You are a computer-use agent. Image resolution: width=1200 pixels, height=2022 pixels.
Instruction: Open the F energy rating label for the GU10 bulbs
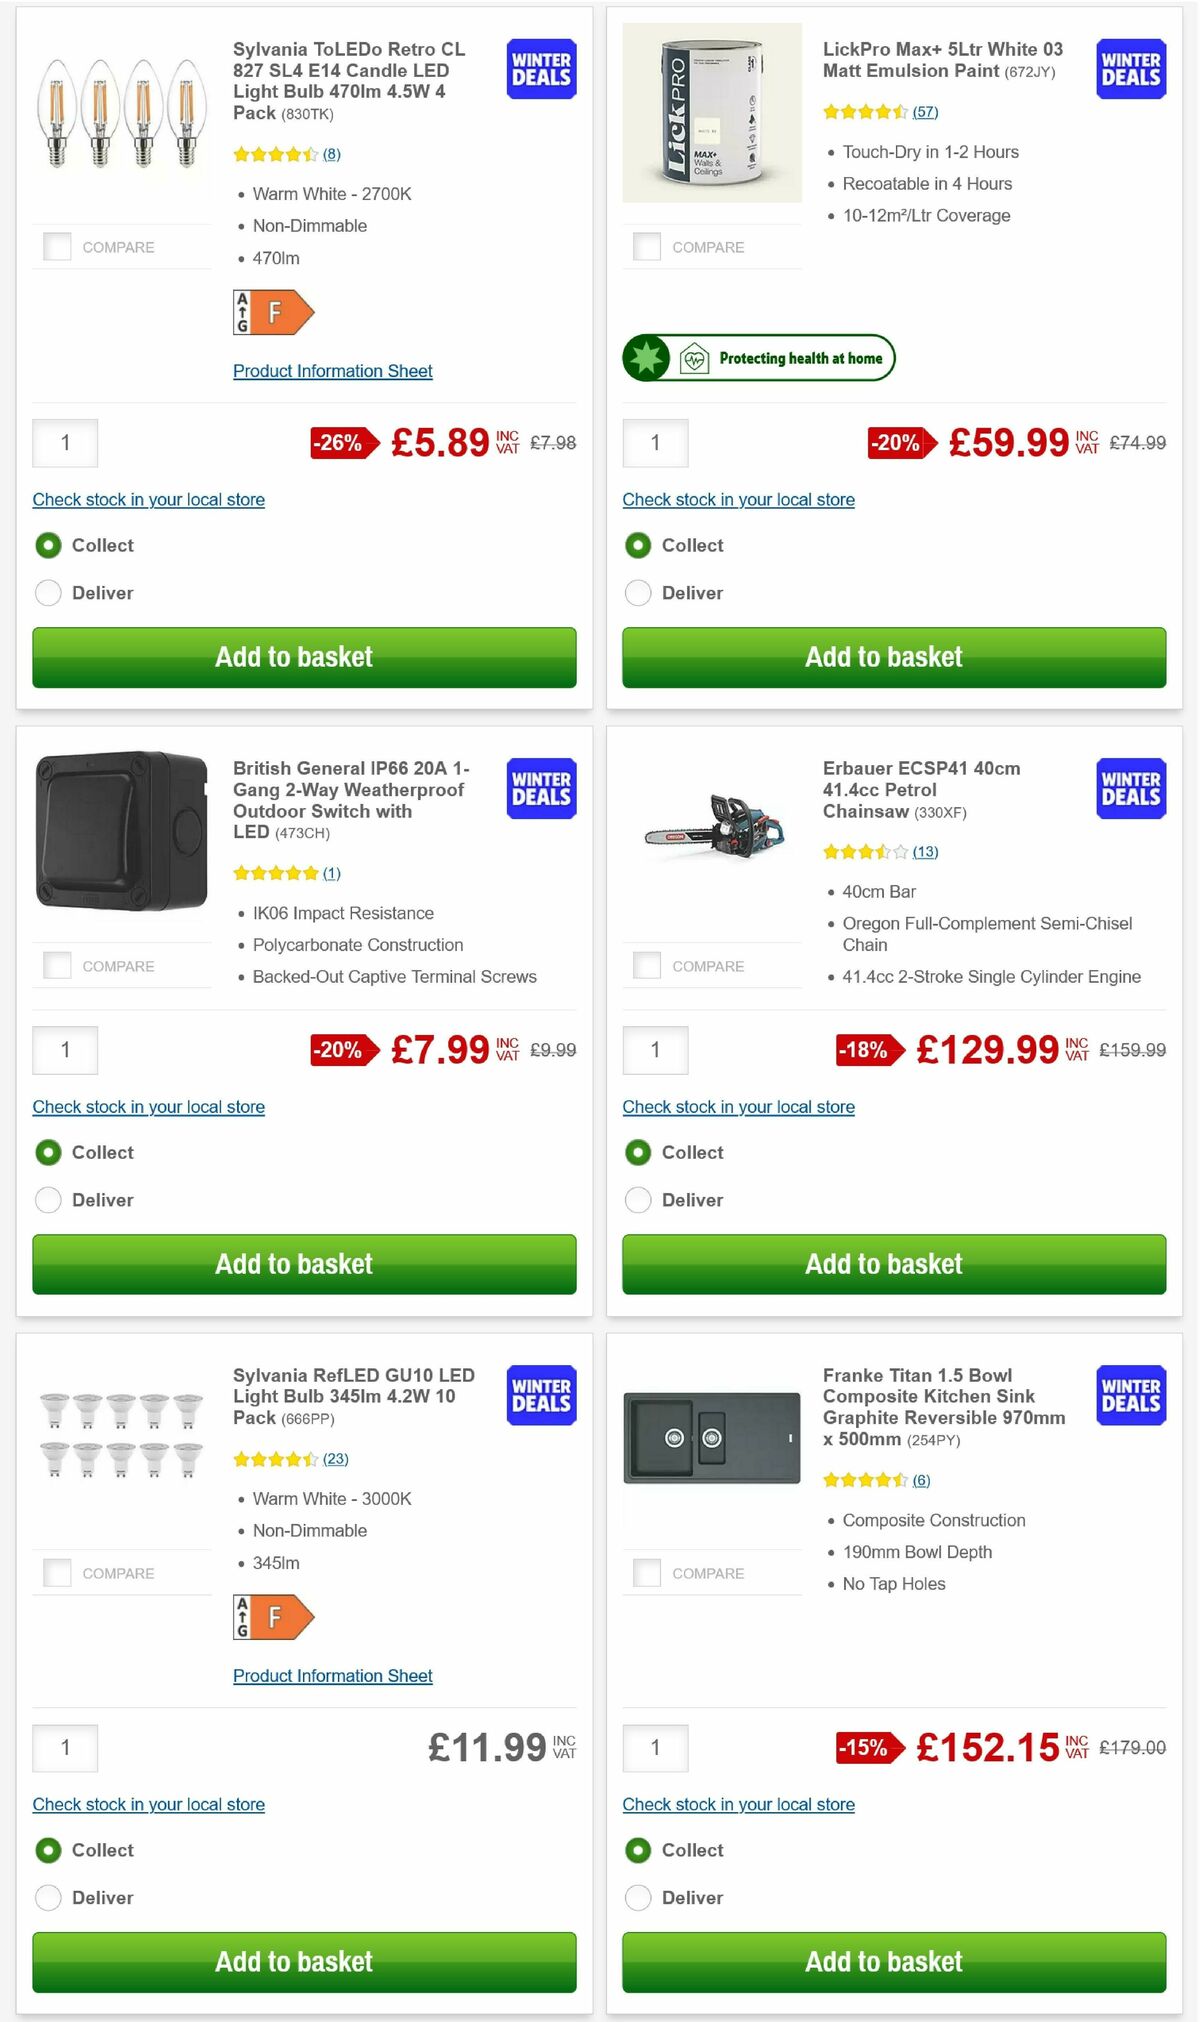(x=274, y=1617)
